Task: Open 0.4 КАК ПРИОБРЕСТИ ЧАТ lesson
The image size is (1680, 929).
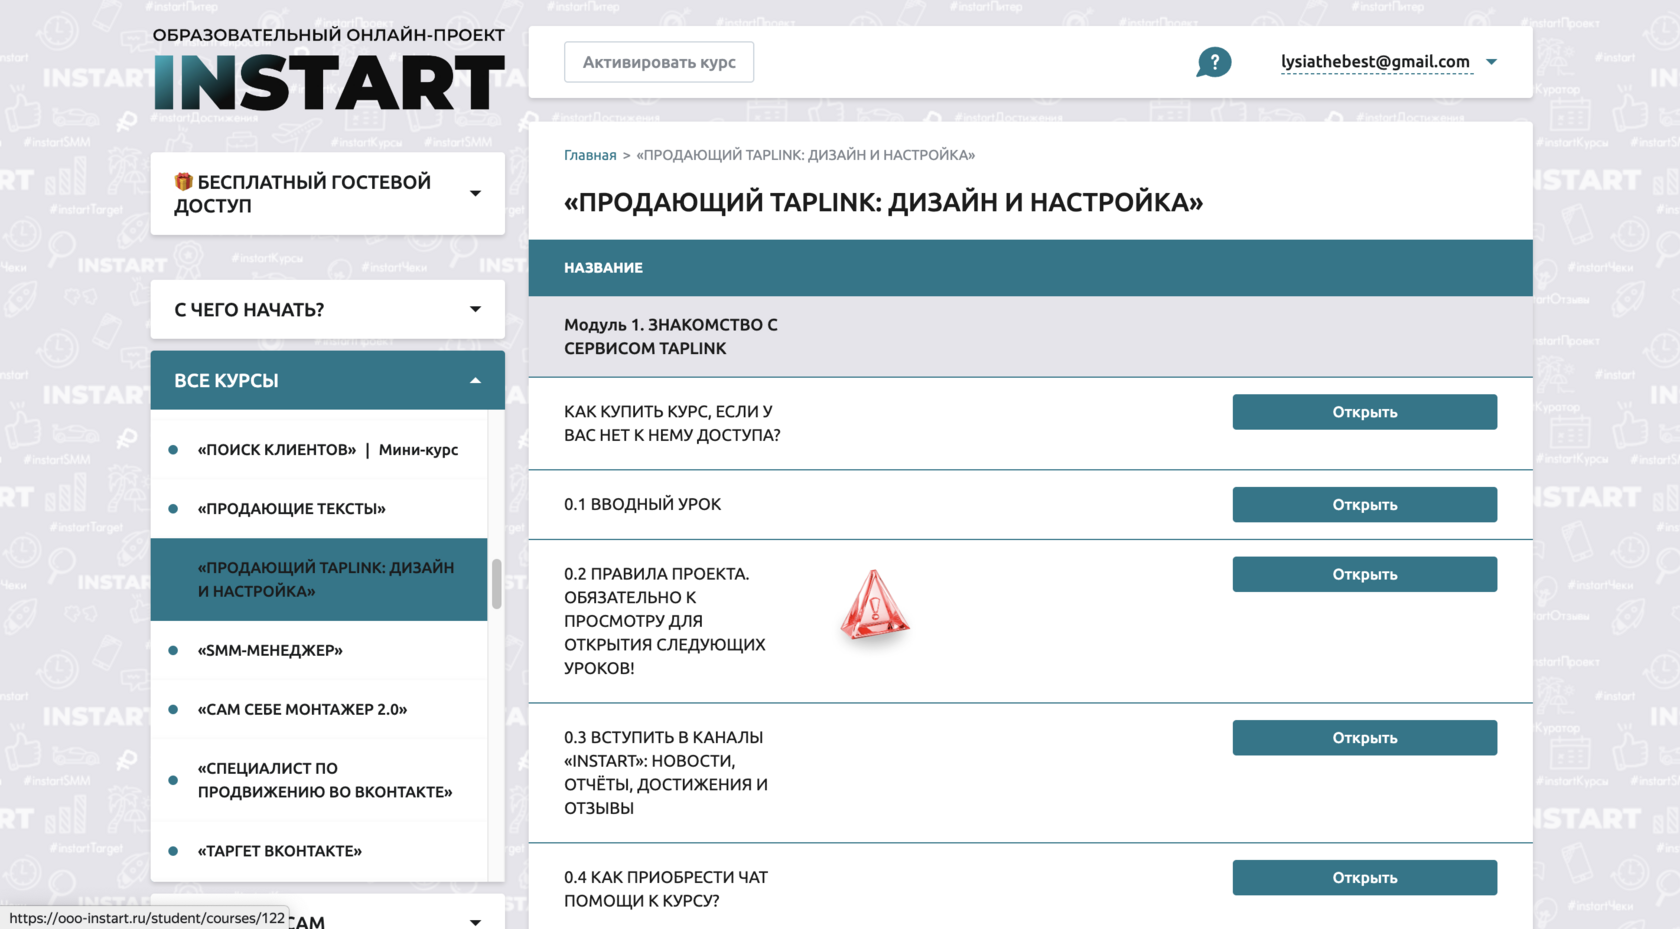Action: pyautogui.click(x=1364, y=878)
